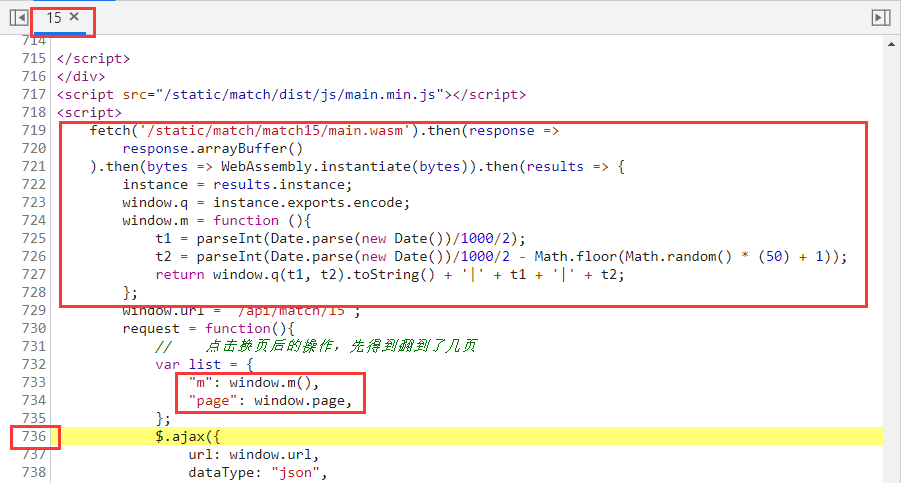This screenshot has width=901, height=483.
Task: Select the file tab labeled 15
Action: (53, 17)
